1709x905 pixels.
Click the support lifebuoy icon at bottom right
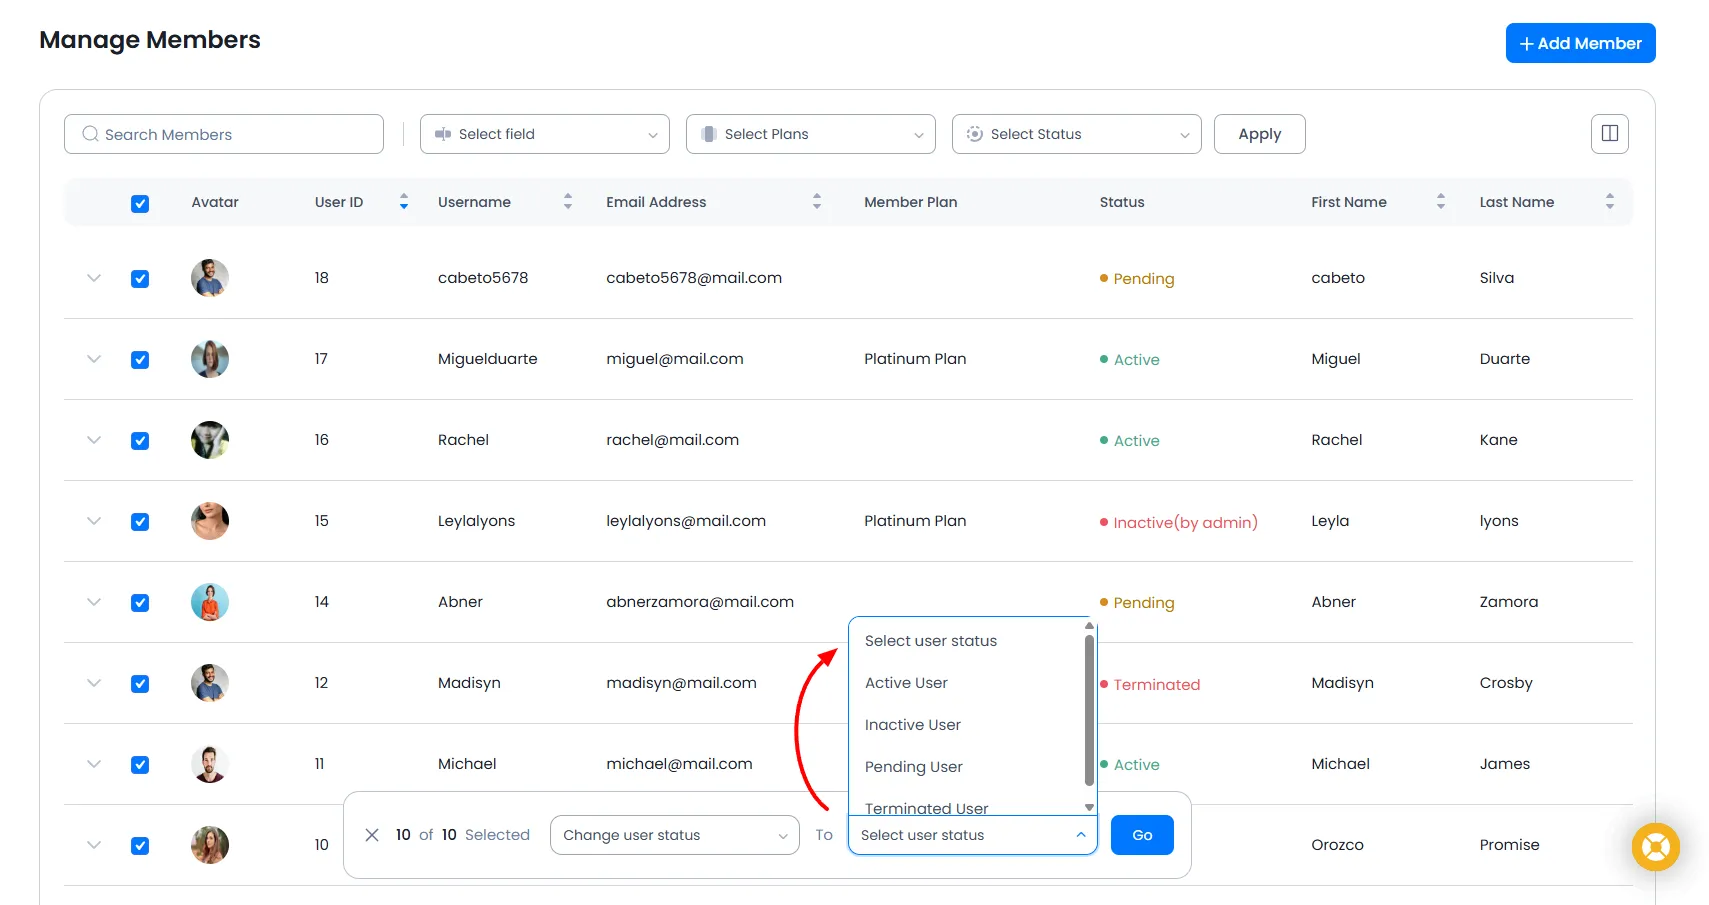[1655, 846]
